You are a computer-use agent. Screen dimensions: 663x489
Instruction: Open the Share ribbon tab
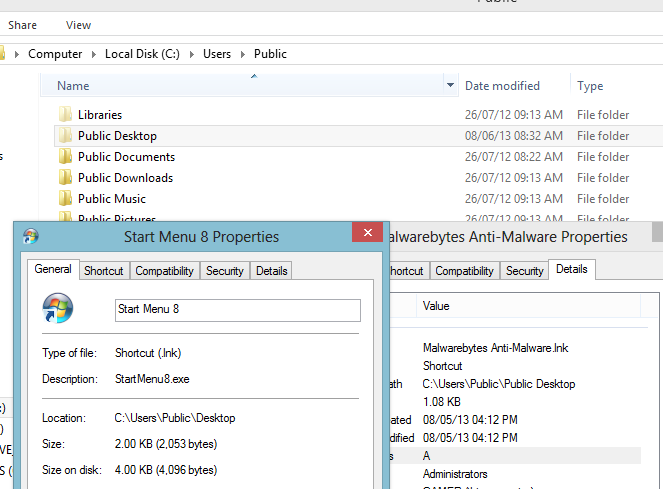click(x=22, y=25)
